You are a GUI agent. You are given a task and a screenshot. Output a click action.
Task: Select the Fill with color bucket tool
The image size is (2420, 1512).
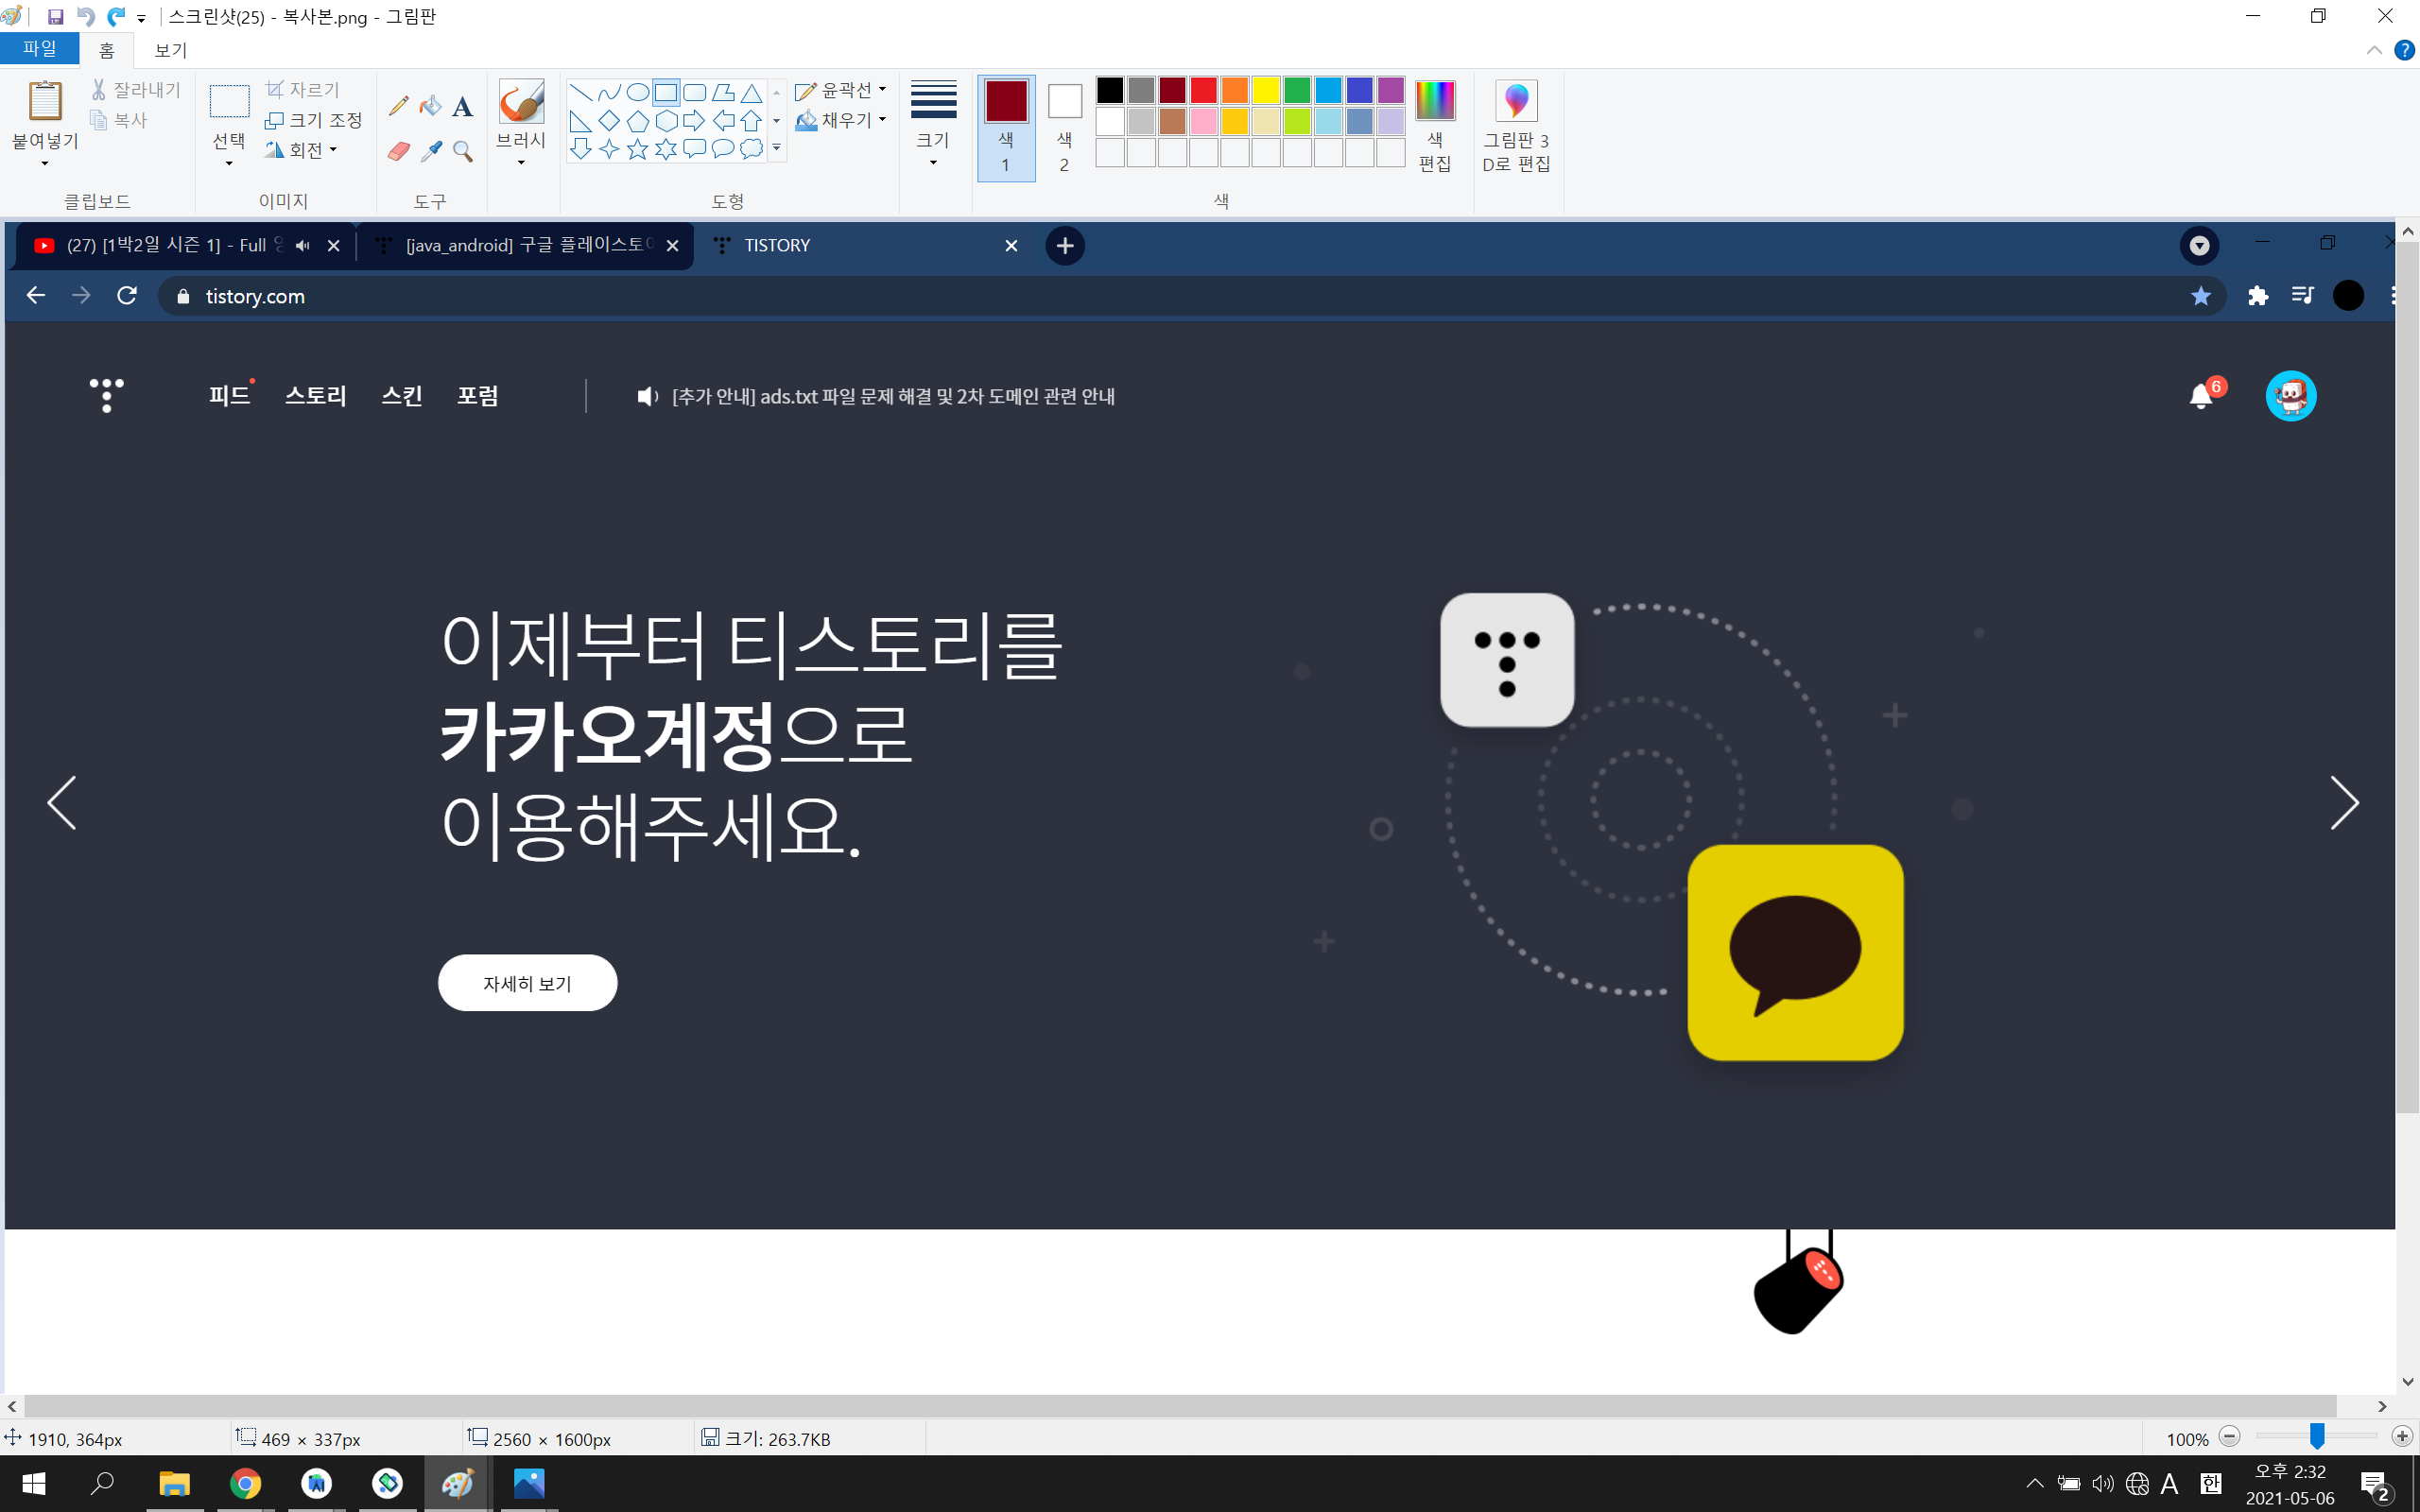(x=431, y=106)
